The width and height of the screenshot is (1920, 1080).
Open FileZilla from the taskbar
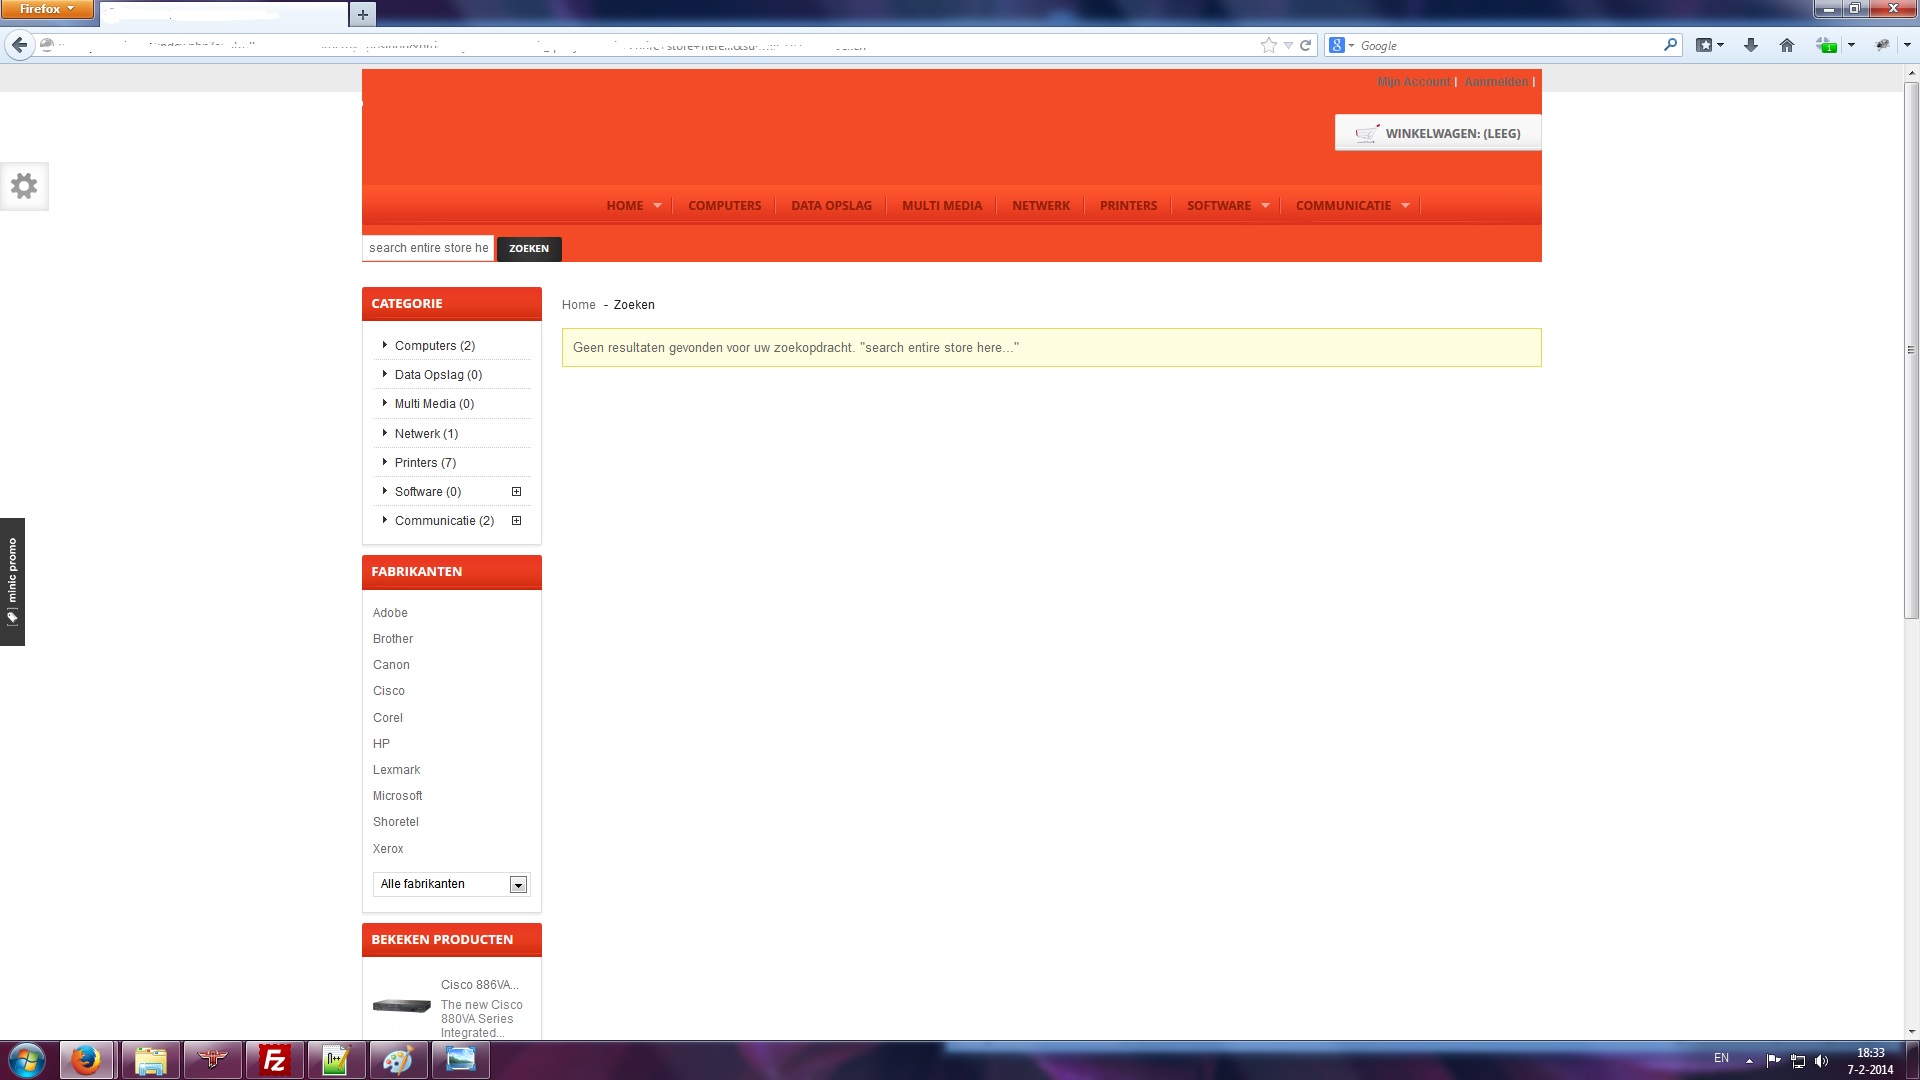273,1060
